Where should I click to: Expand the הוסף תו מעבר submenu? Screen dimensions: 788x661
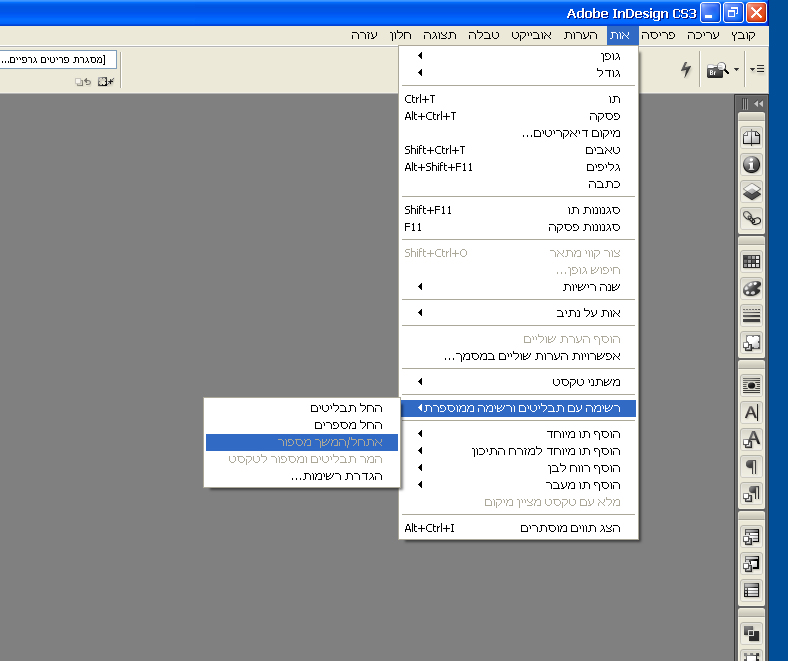pyautogui.click(x=518, y=485)
